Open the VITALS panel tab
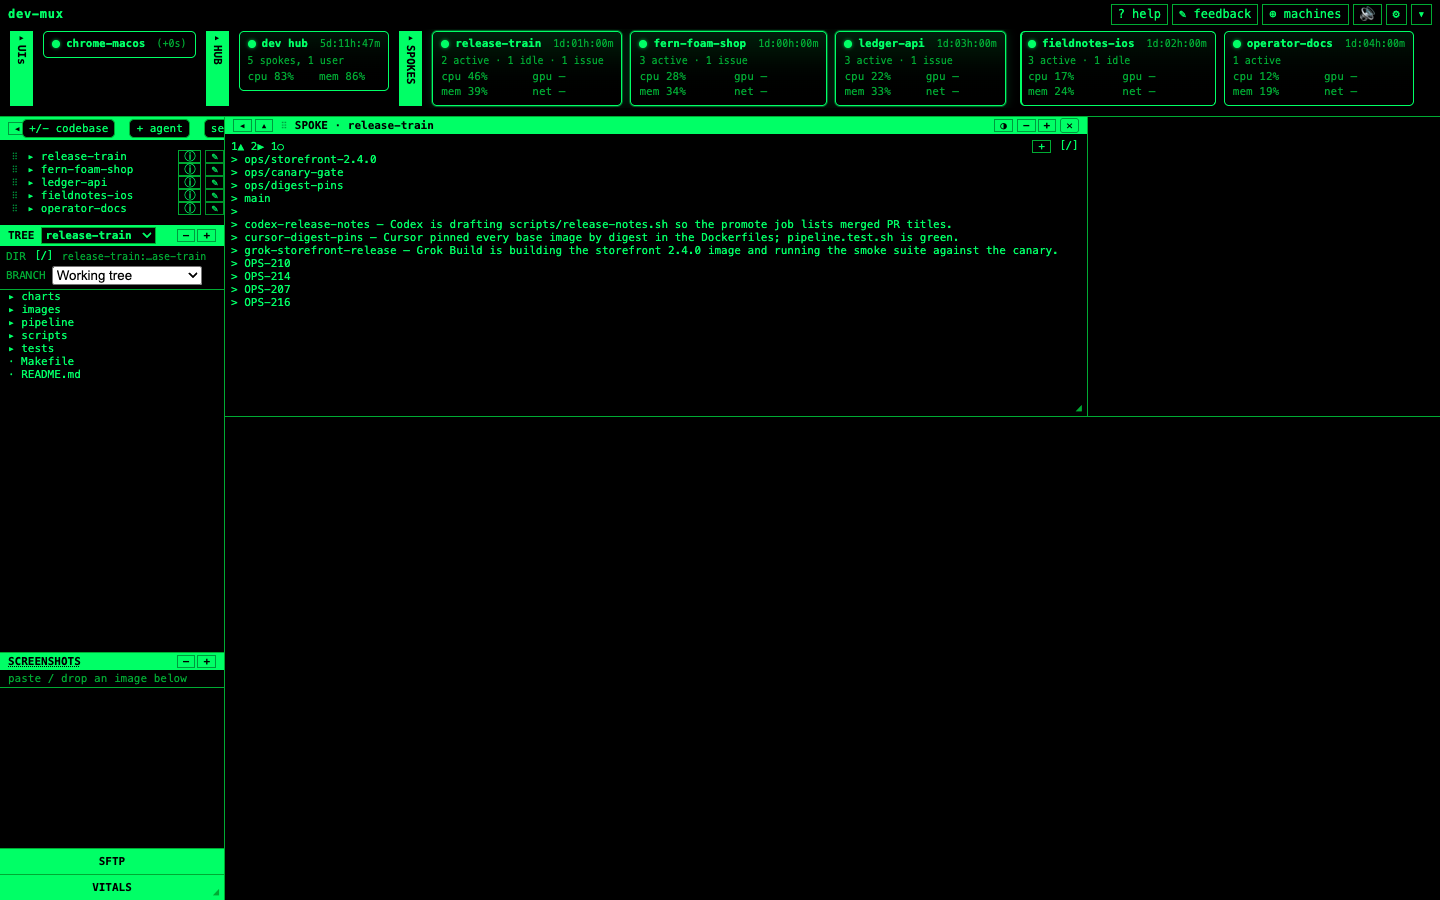The height and width of the screenshot is (900, 1440). click(112, 887)
